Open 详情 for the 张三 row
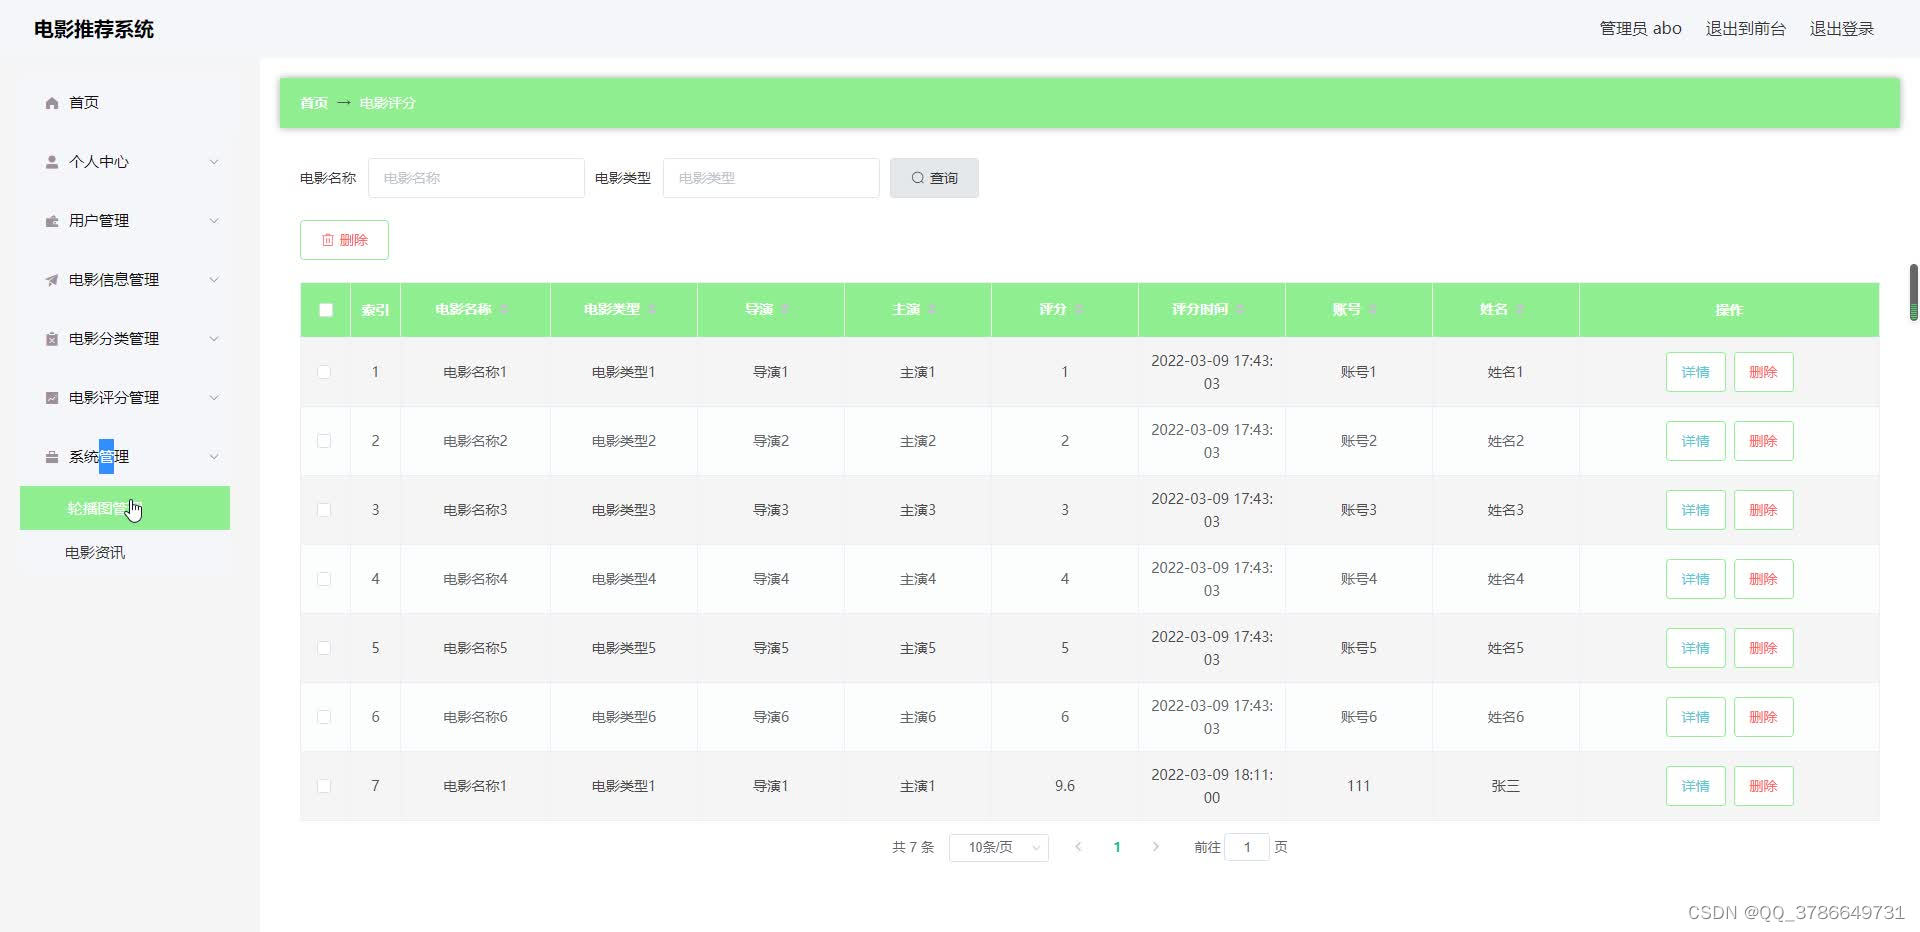This screenshot has height=932, width=1920. click(x=1695, y=786)
